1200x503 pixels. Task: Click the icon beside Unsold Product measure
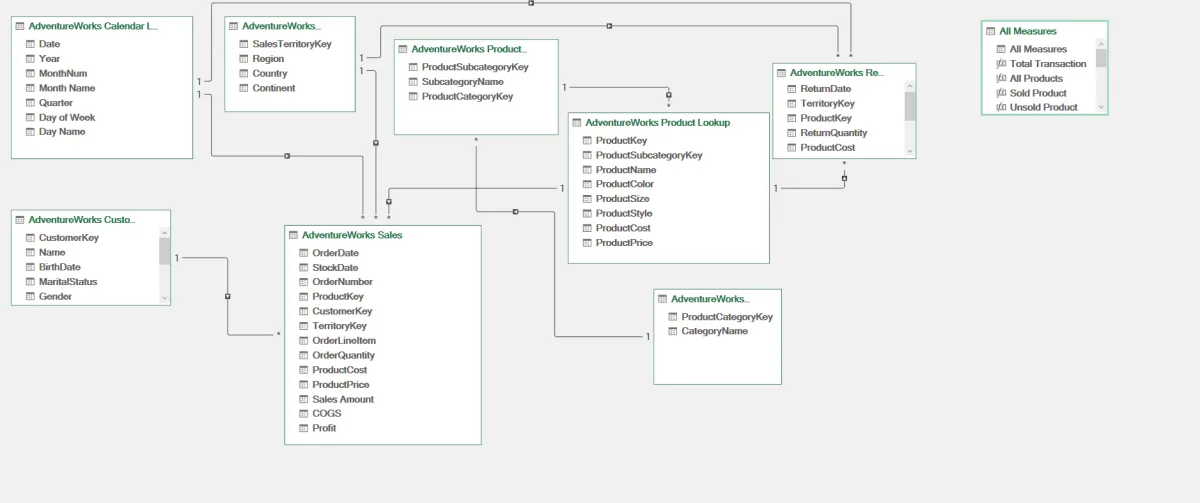(1001, 107)
